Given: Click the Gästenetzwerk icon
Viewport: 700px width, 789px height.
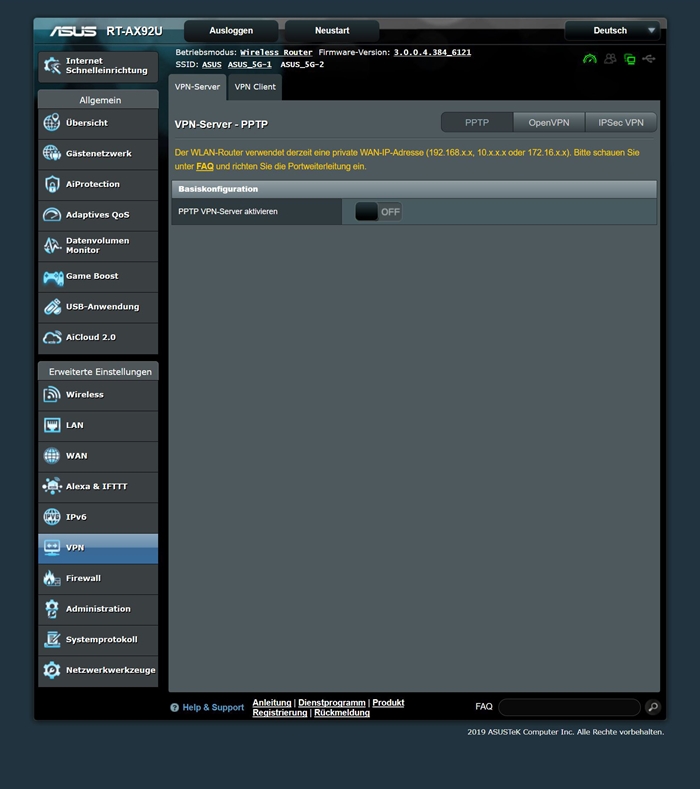Looking at the screenshot, I should [x=52, y=153].
